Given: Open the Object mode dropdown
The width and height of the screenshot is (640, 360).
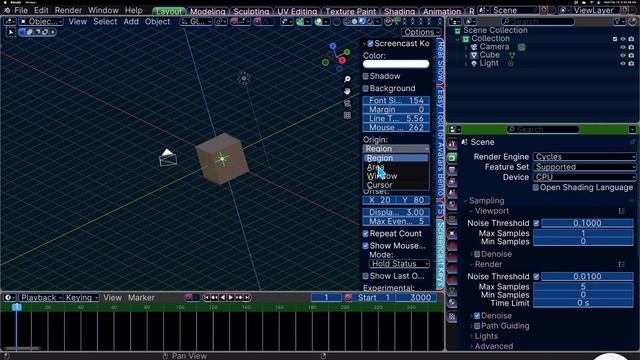Looking at the screenshot, I should click(x=41, y=21).
